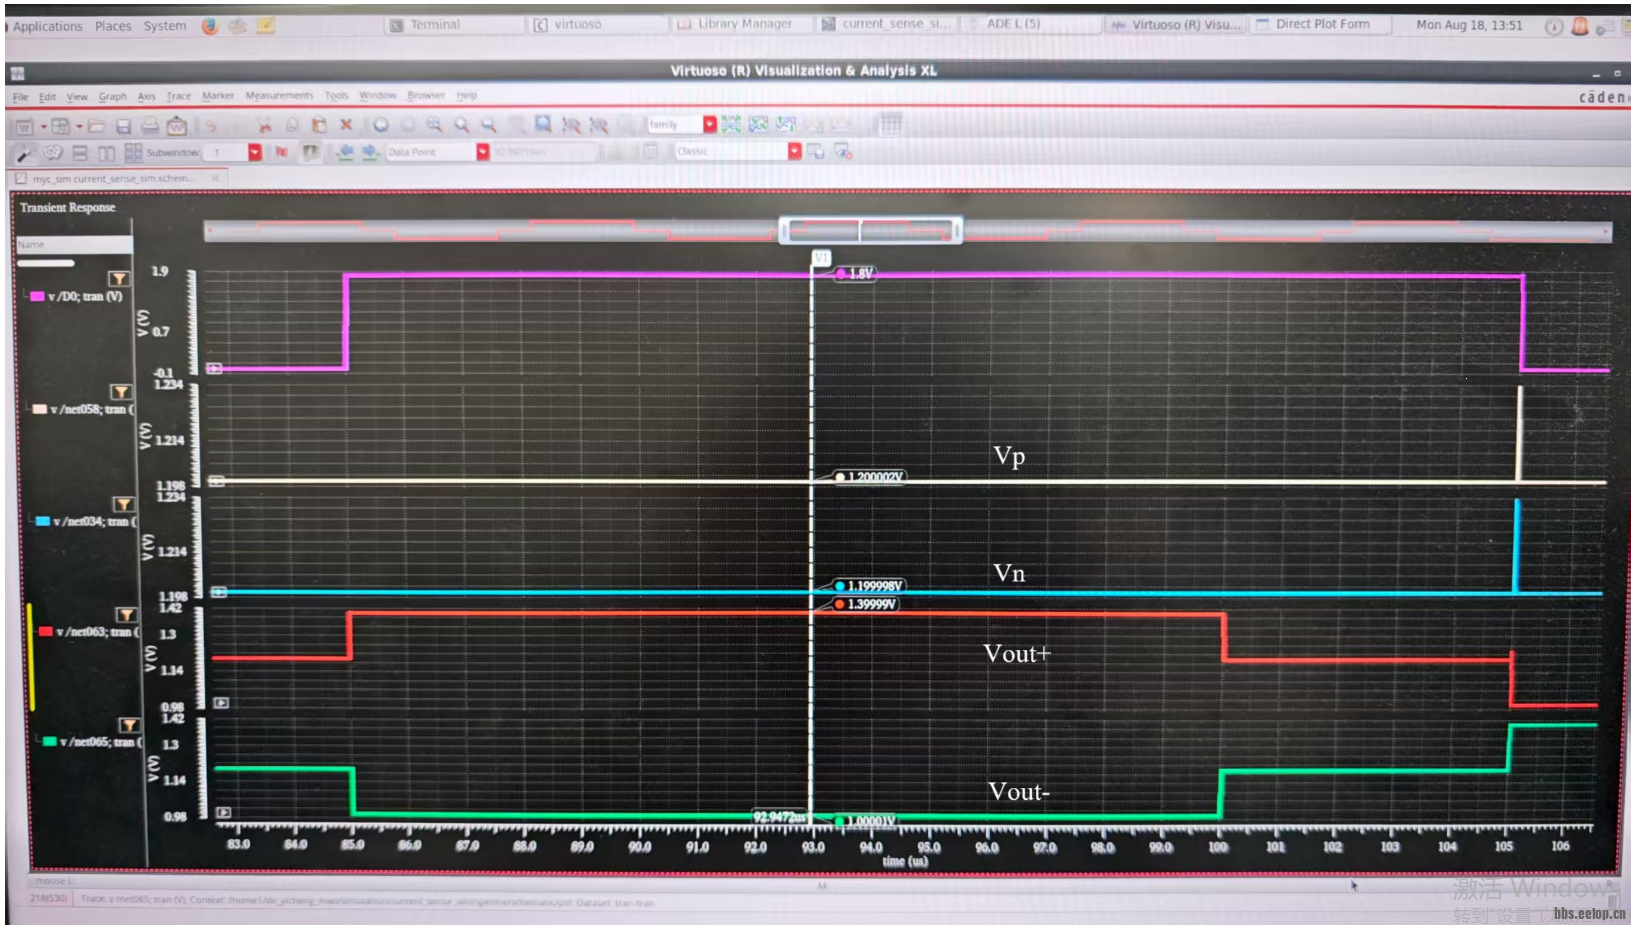This screenshot has height=925, width=1631.
Task: Click the Name search field in trace panel
Action: (x=74, y=245)
